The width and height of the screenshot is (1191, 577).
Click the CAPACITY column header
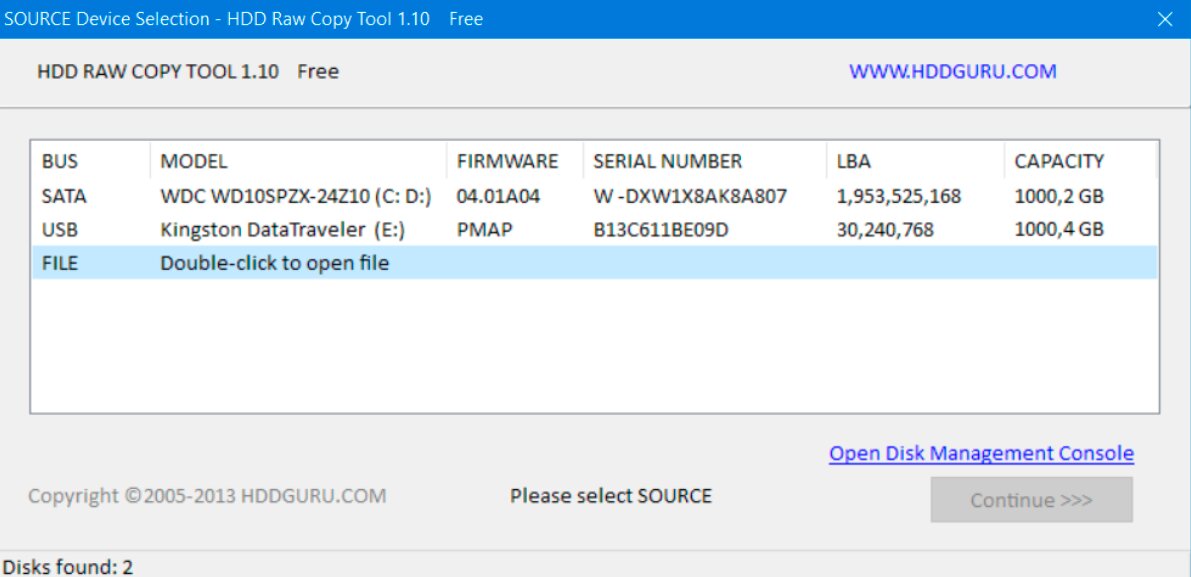[x=1080, y=162]
